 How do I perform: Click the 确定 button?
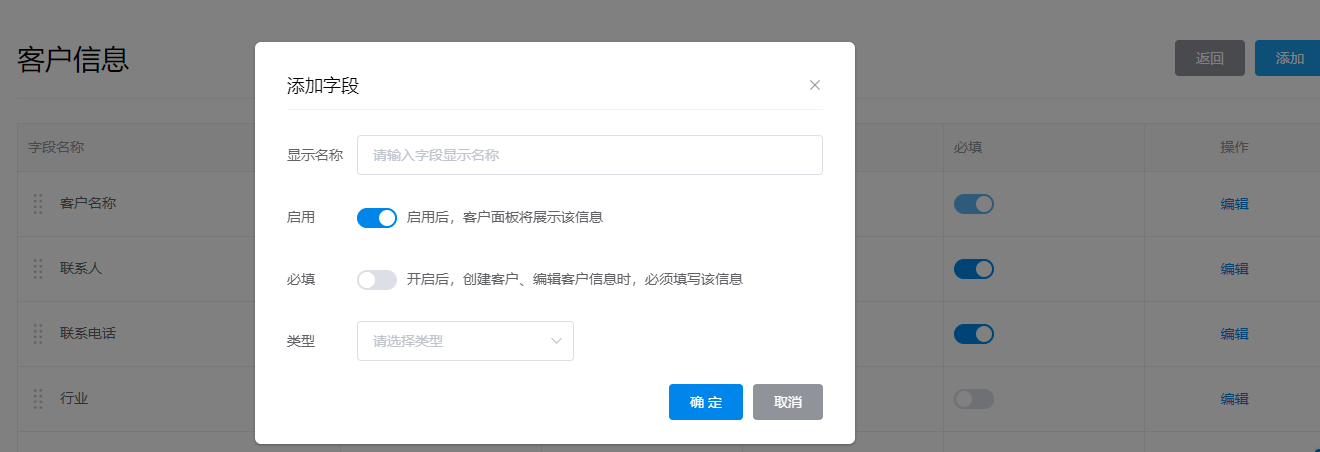click(706, 402)
